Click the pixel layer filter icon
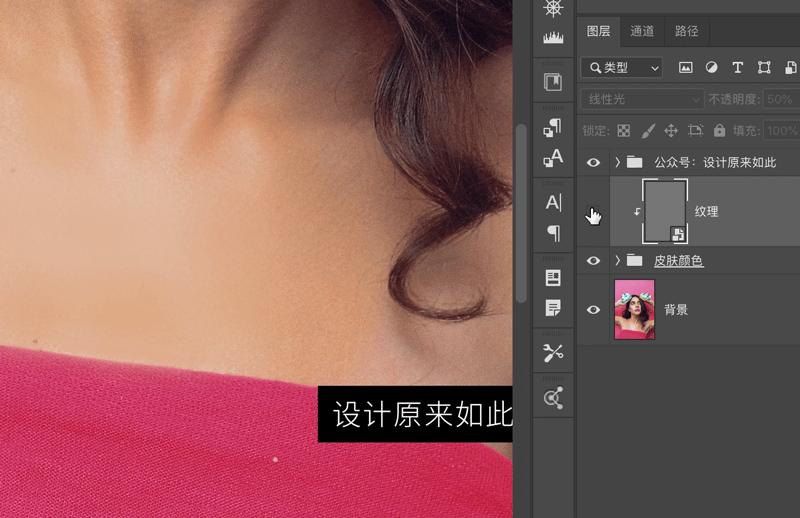The image size is (800, 518). point(686,68)
